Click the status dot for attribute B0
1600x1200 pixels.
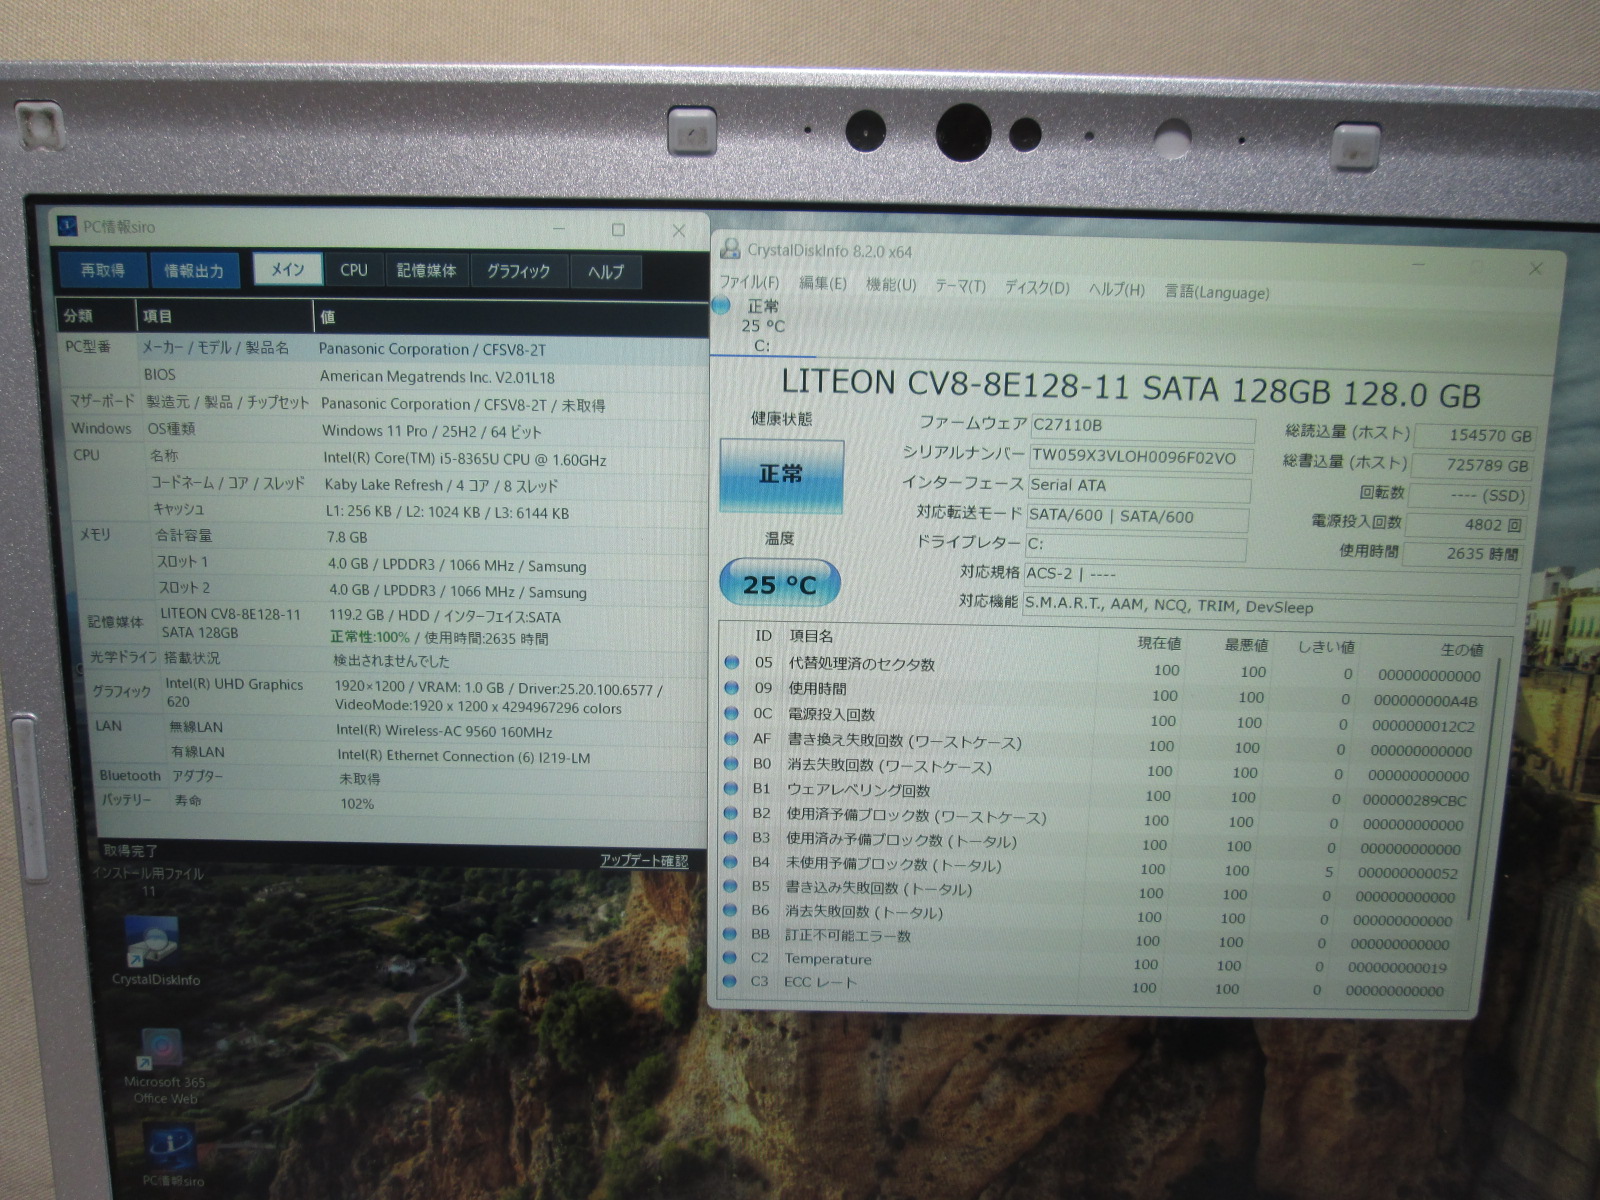click(731, 764)
